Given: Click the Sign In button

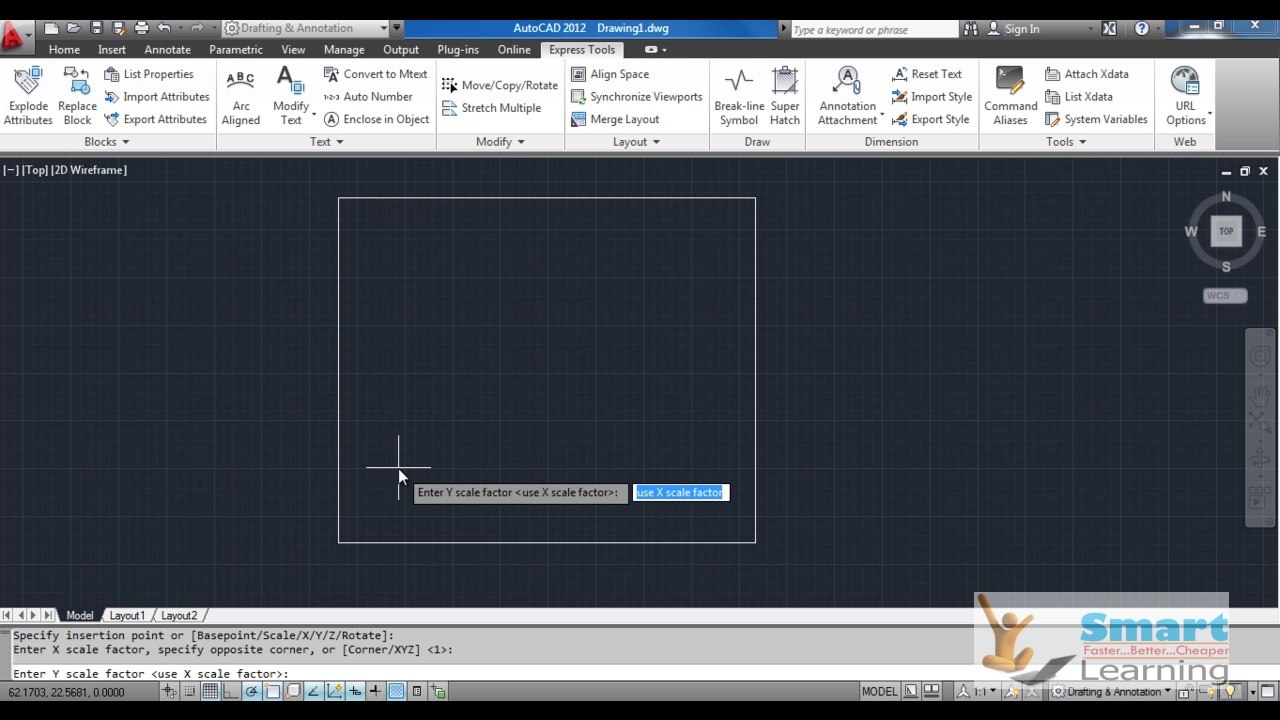Looking at the screenshot, I should coord(1013,29).
